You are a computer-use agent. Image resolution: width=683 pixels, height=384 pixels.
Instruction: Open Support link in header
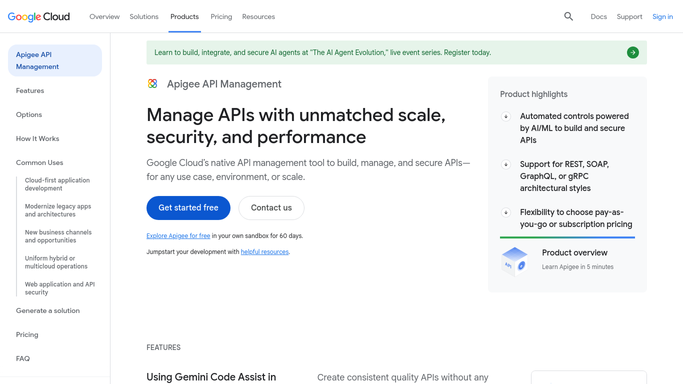coord(629,17)
